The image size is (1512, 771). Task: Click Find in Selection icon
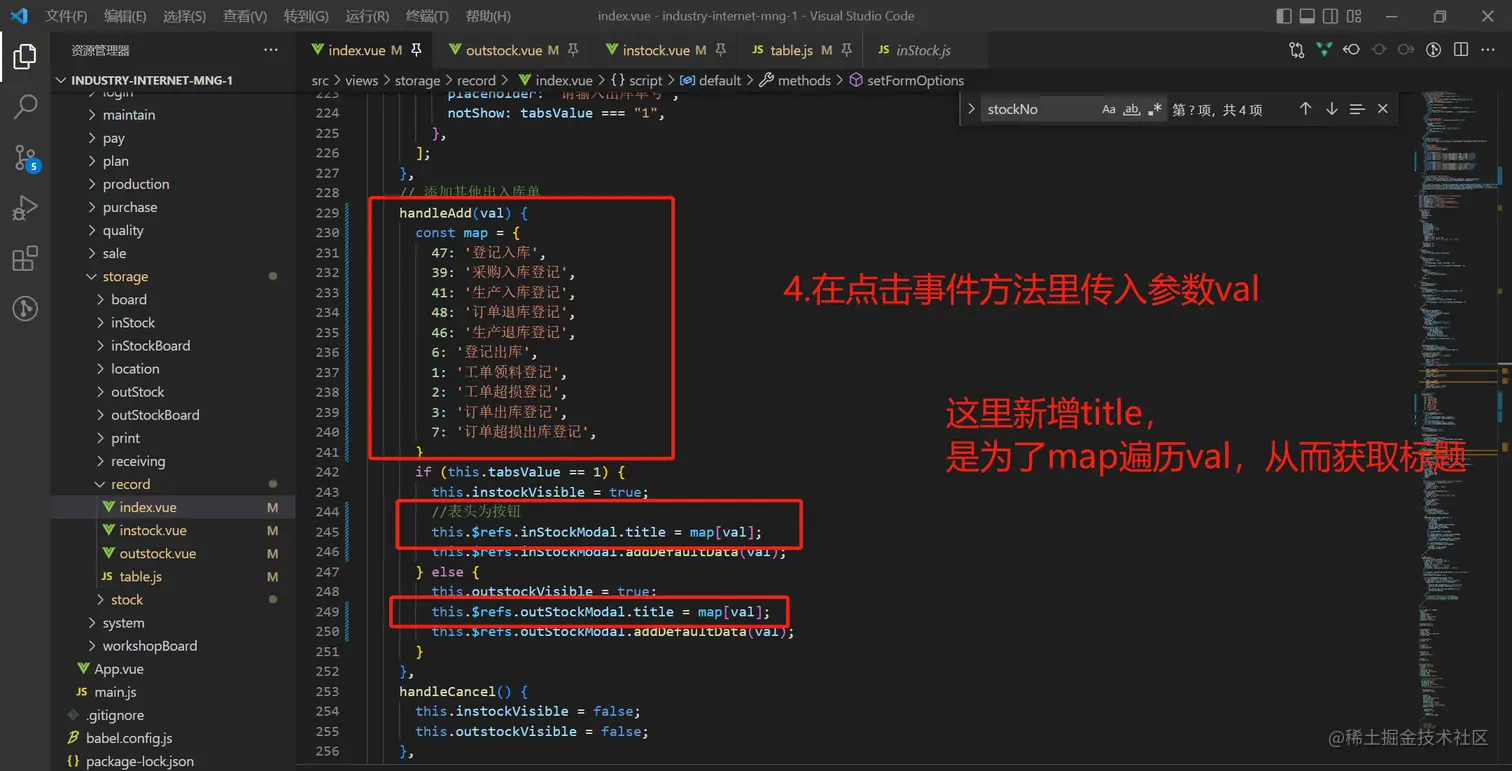(x=1357, y=109)
